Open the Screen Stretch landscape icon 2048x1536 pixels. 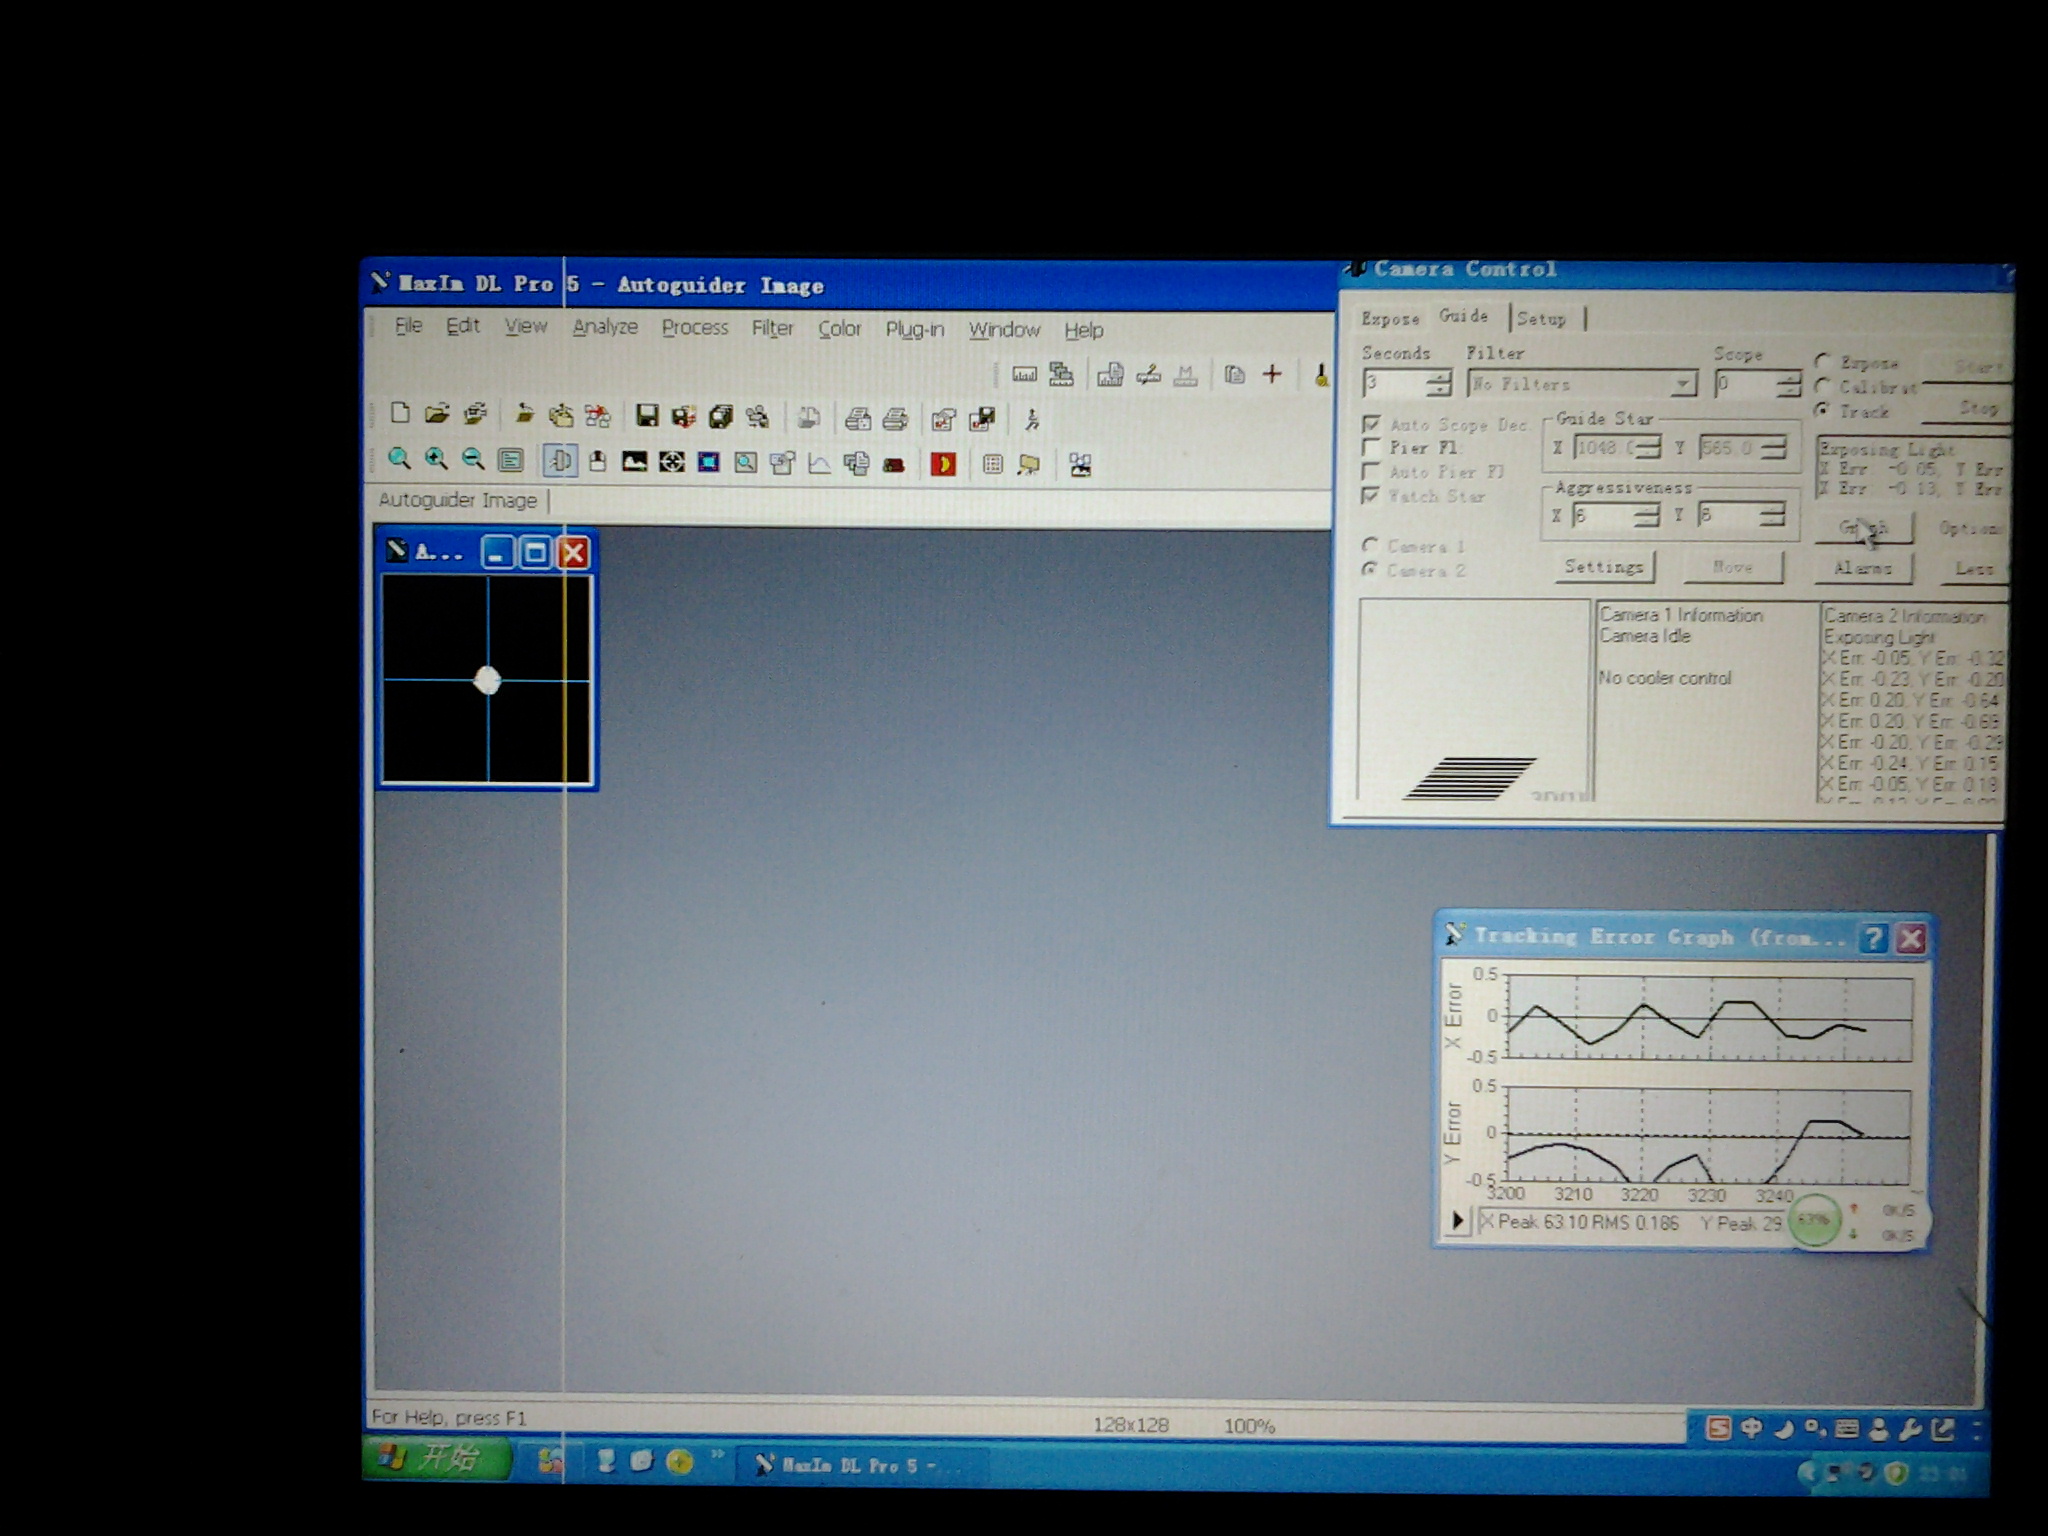(634, 461)
